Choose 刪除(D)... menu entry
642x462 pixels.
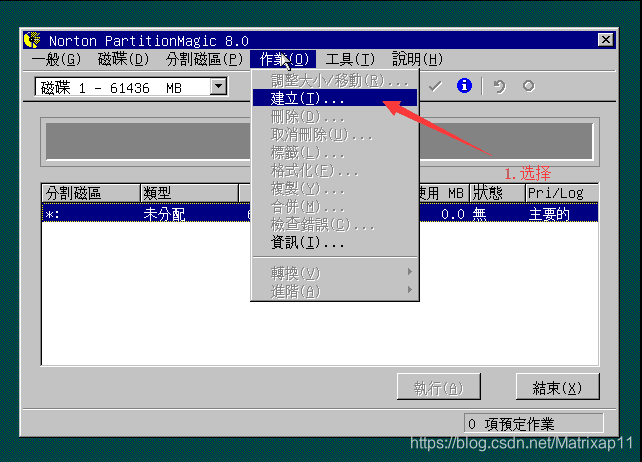coord(335,117)
